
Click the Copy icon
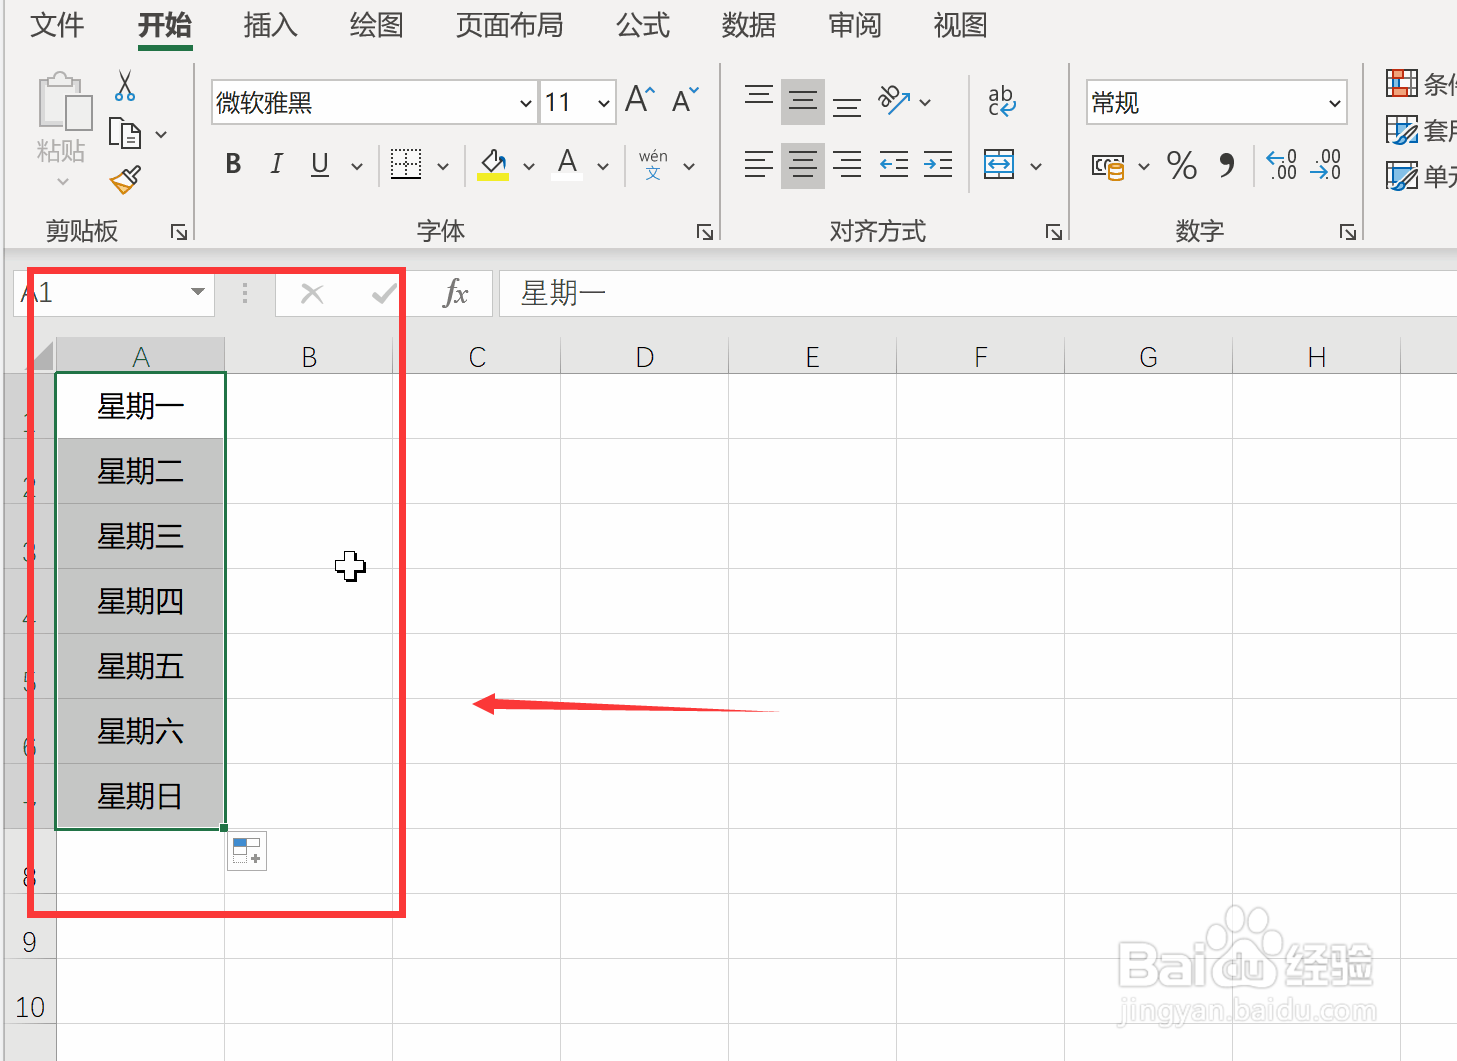point(125,133)
